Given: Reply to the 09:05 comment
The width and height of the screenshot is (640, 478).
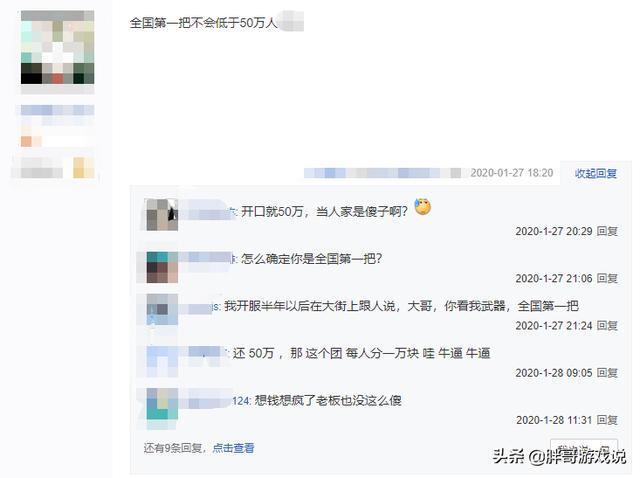Looking at the screenshot, I should point(607,373).
